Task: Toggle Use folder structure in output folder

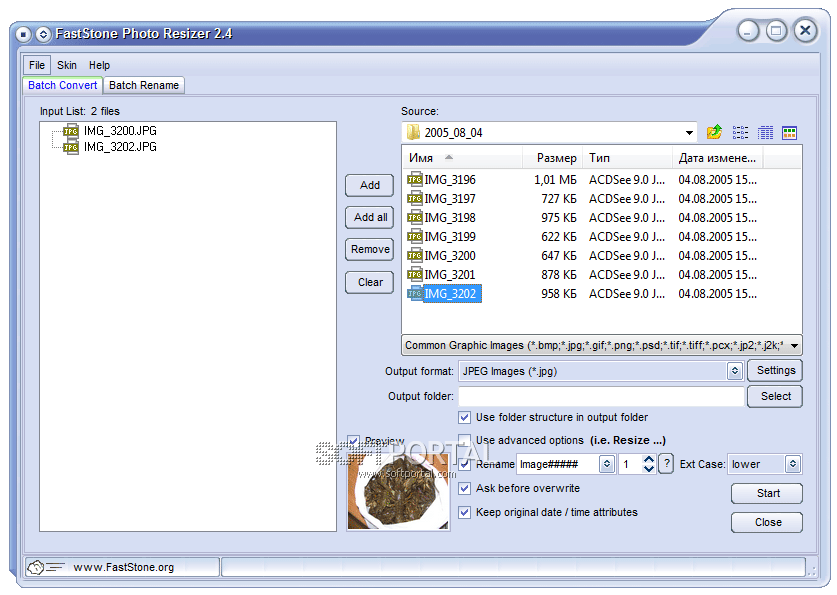Action: [x=464, y=417]
